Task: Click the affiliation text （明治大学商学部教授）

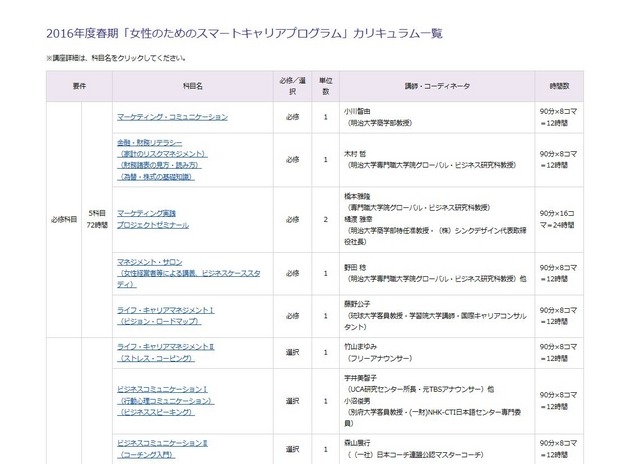Action: [x=379, y=123]
